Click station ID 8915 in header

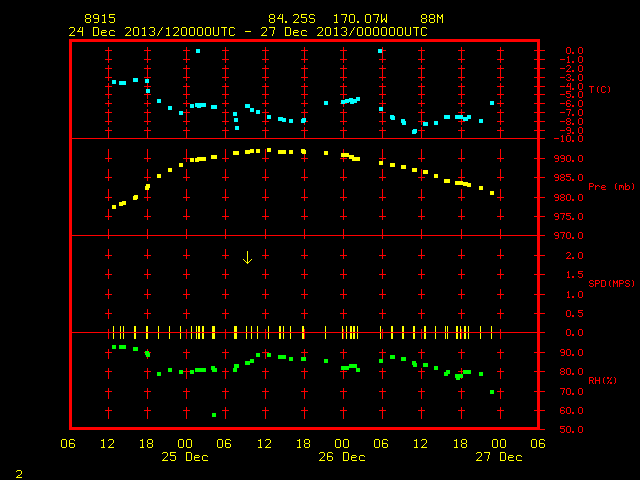pos(100,19)
